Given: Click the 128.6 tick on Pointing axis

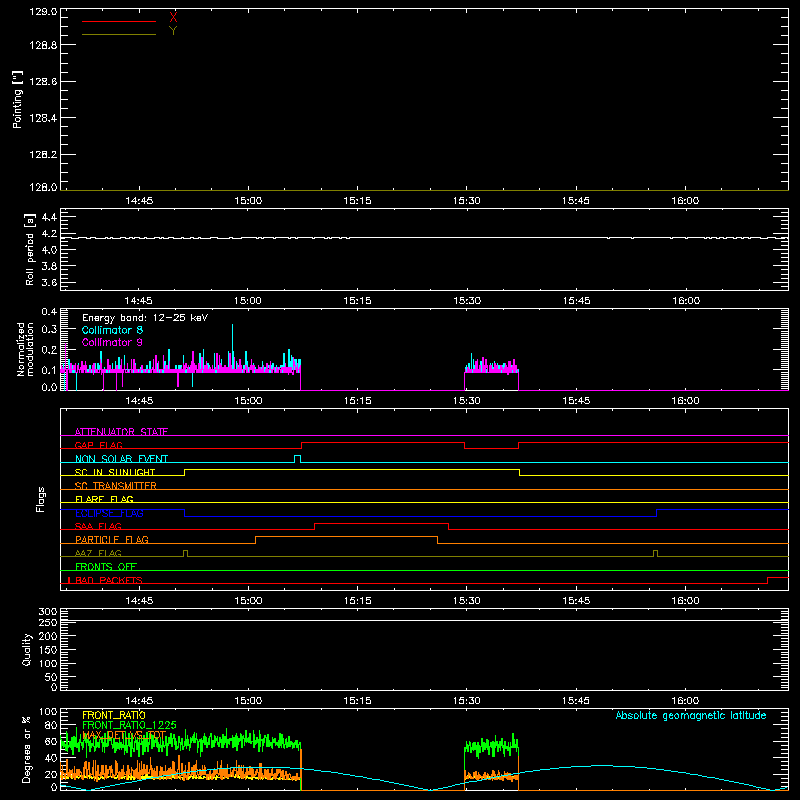Looking at the screenshot, I should click(43, 82).
